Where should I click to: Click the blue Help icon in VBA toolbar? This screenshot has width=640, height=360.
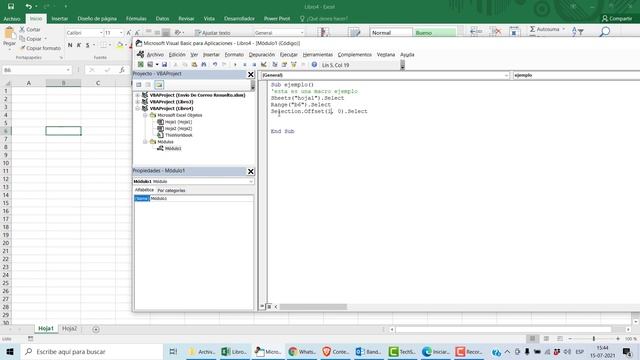point(314,64)
